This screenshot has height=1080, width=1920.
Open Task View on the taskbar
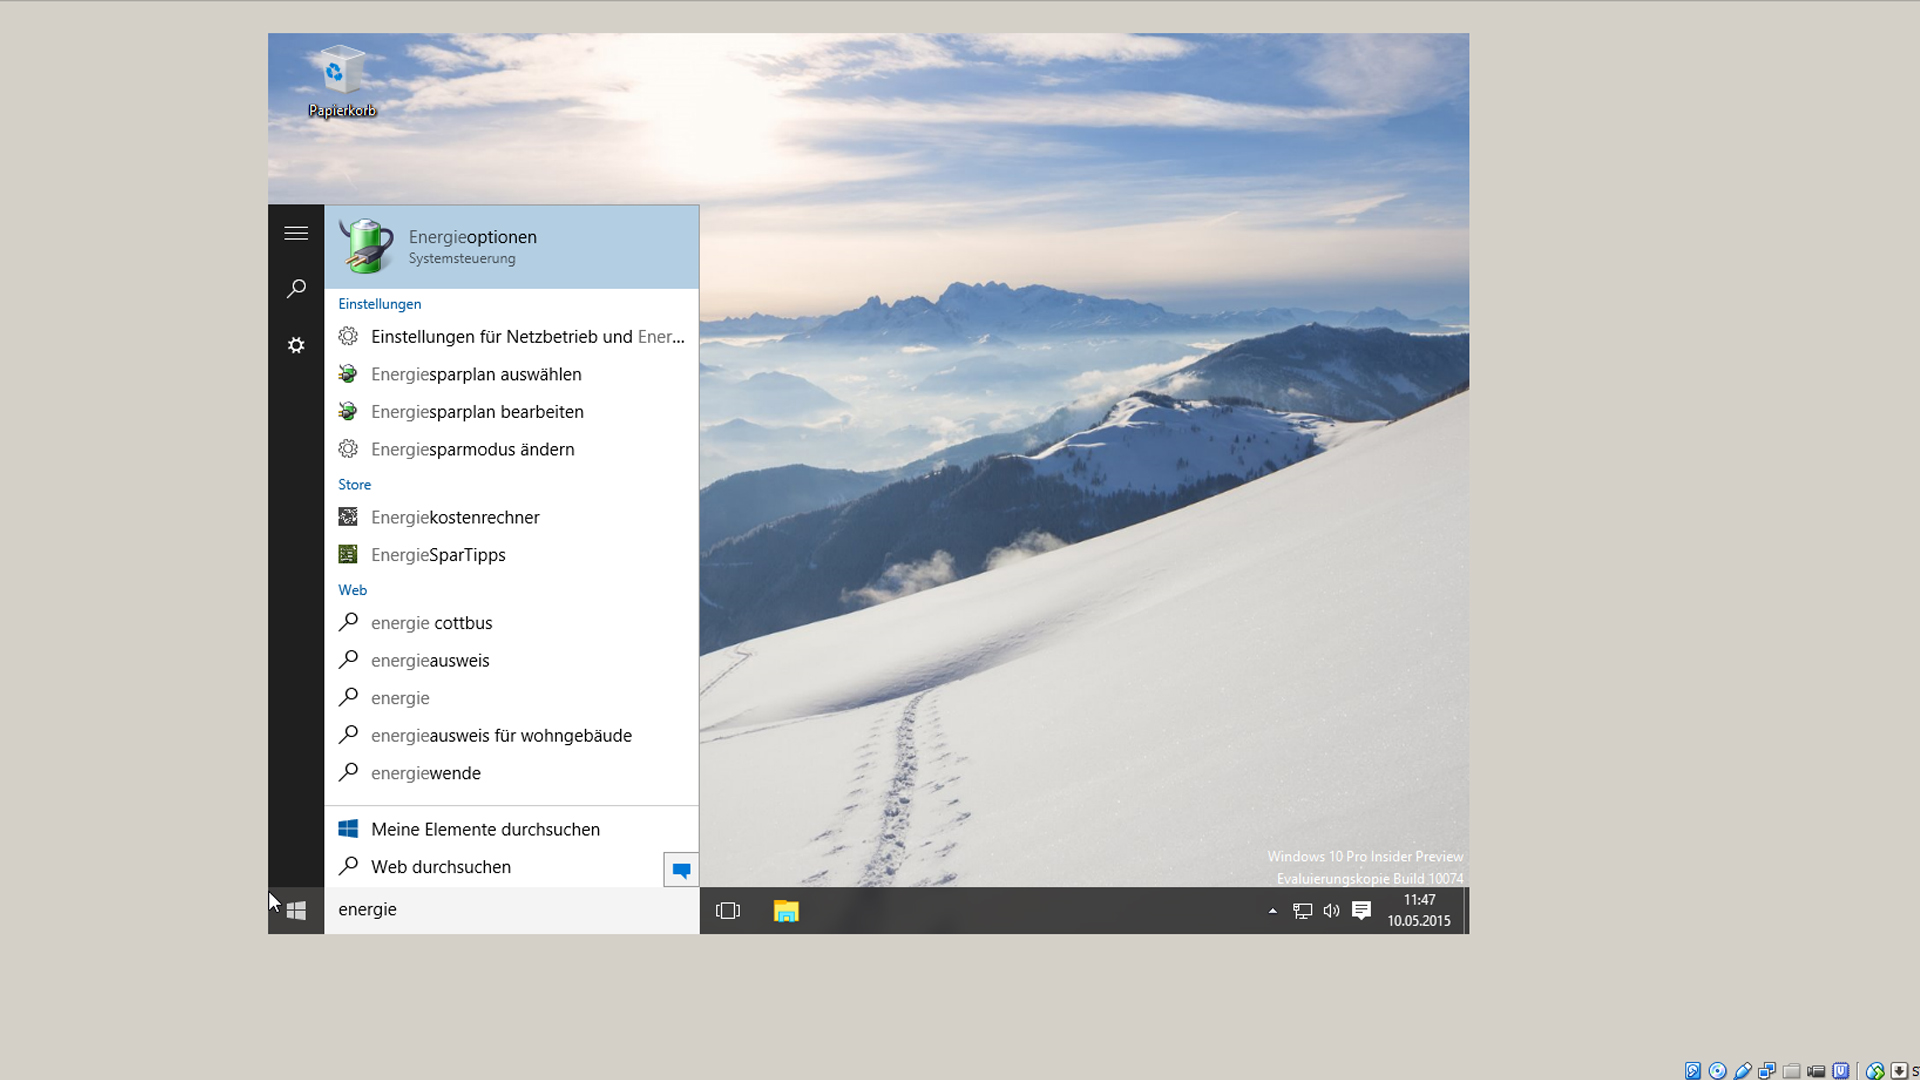728,911
